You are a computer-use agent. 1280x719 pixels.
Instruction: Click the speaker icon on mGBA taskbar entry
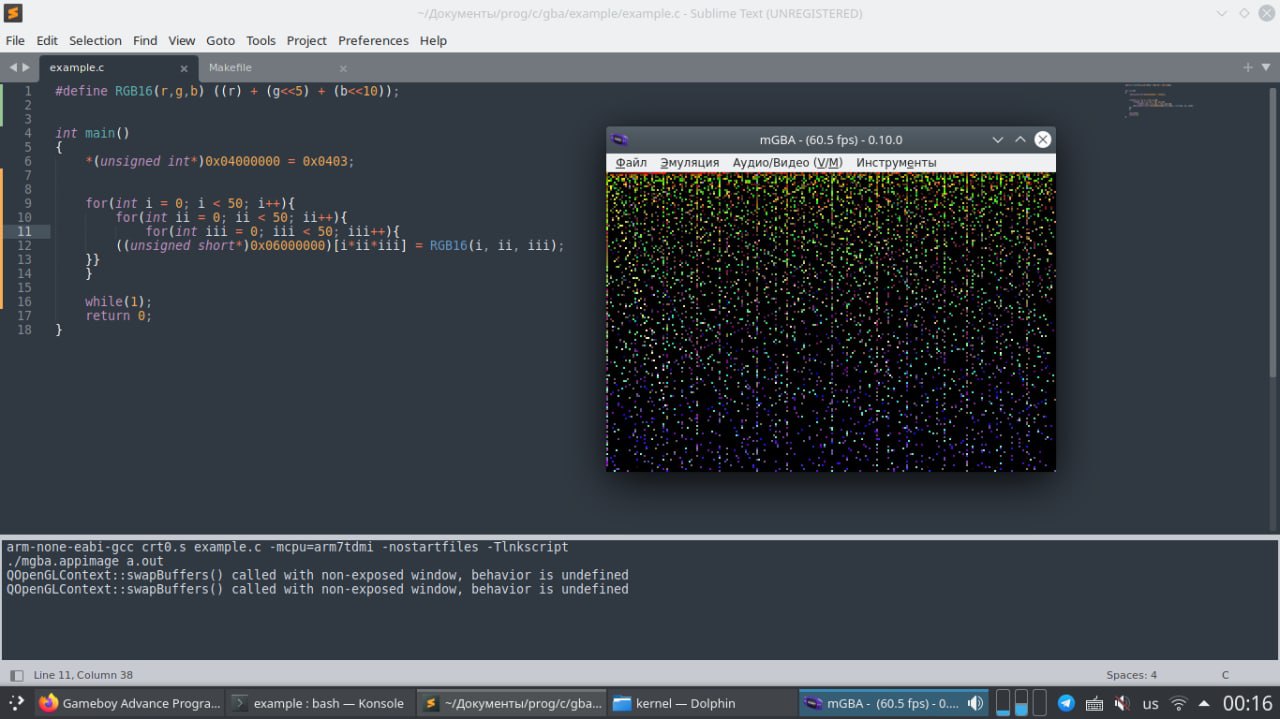pos(975,703)
